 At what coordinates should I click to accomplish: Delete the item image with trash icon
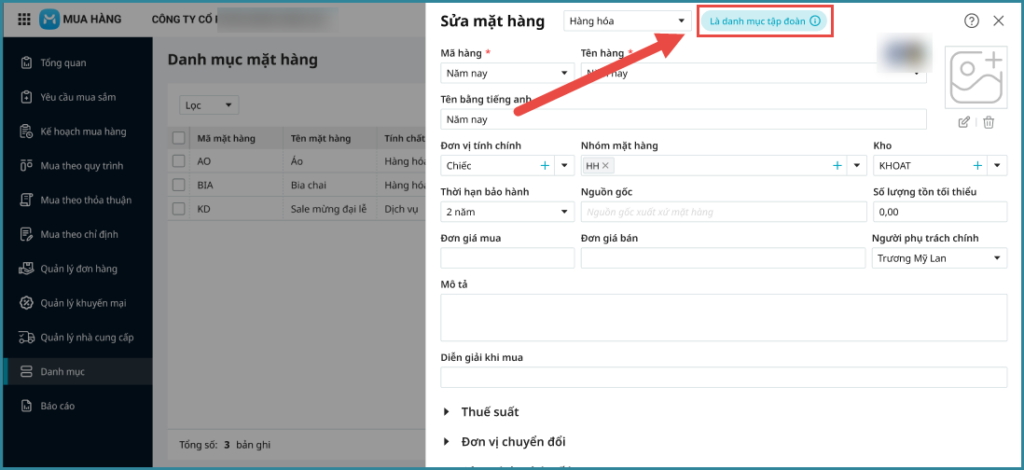989,122
